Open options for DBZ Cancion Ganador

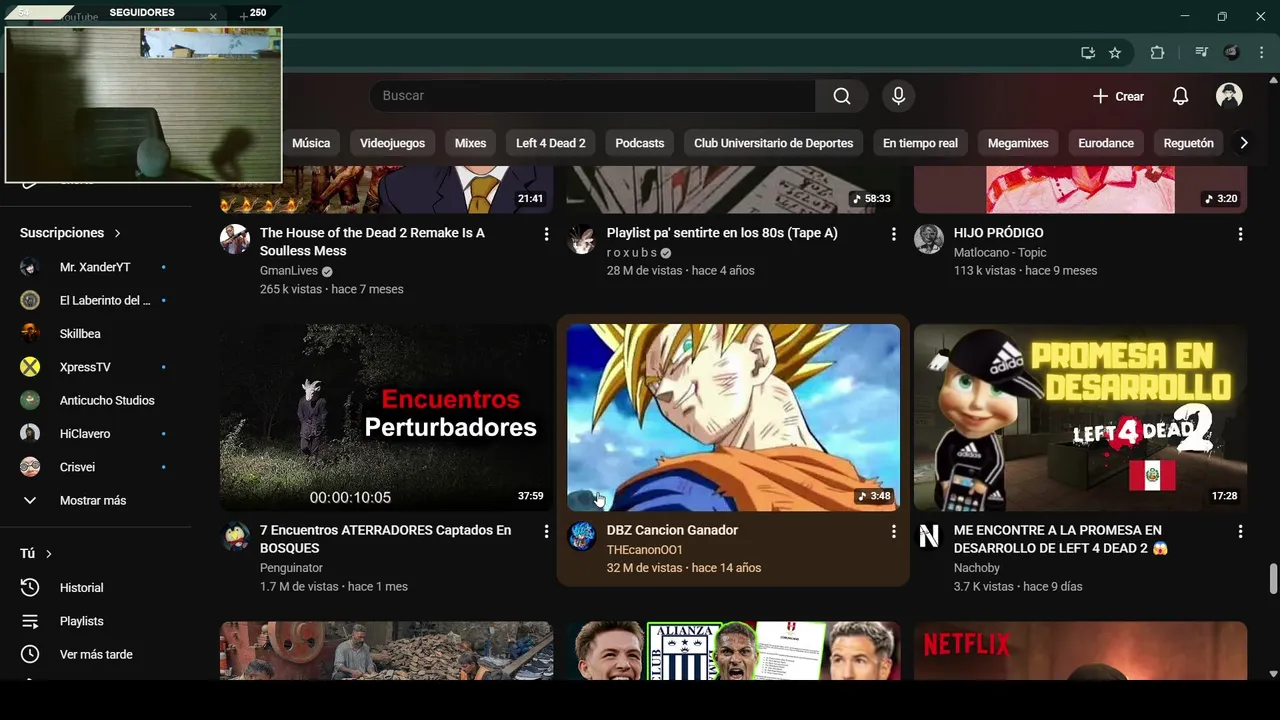pos(893,532)
